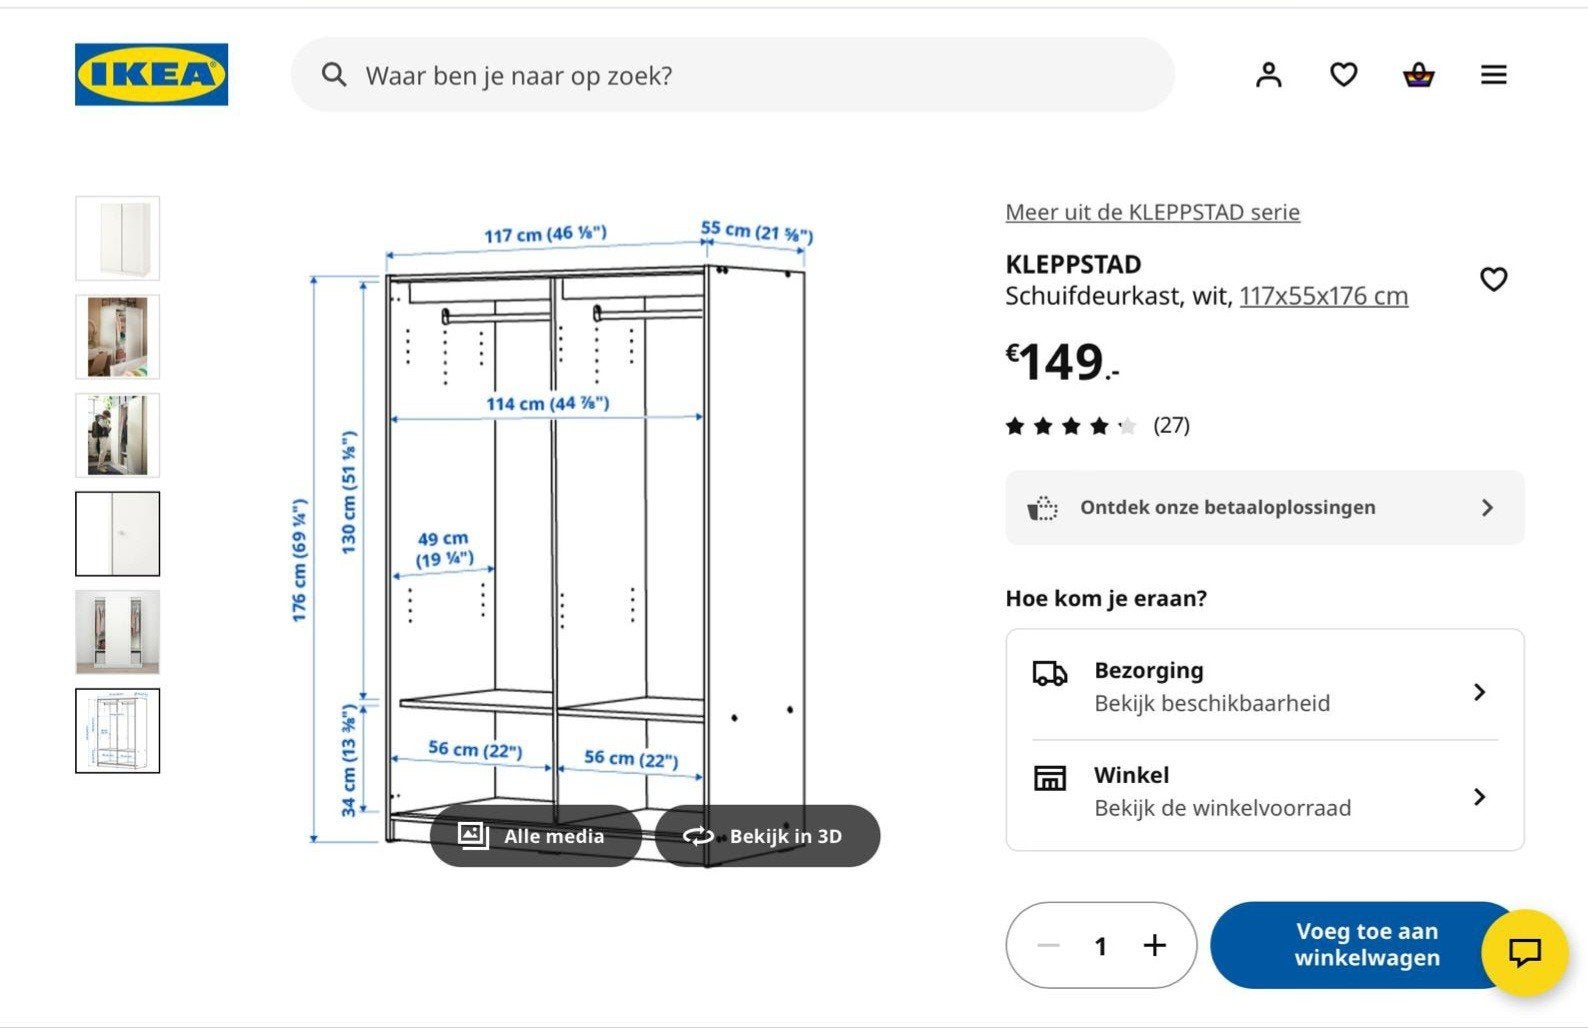Click 'Bekijk in 3D' button

(x=767, y=836)
